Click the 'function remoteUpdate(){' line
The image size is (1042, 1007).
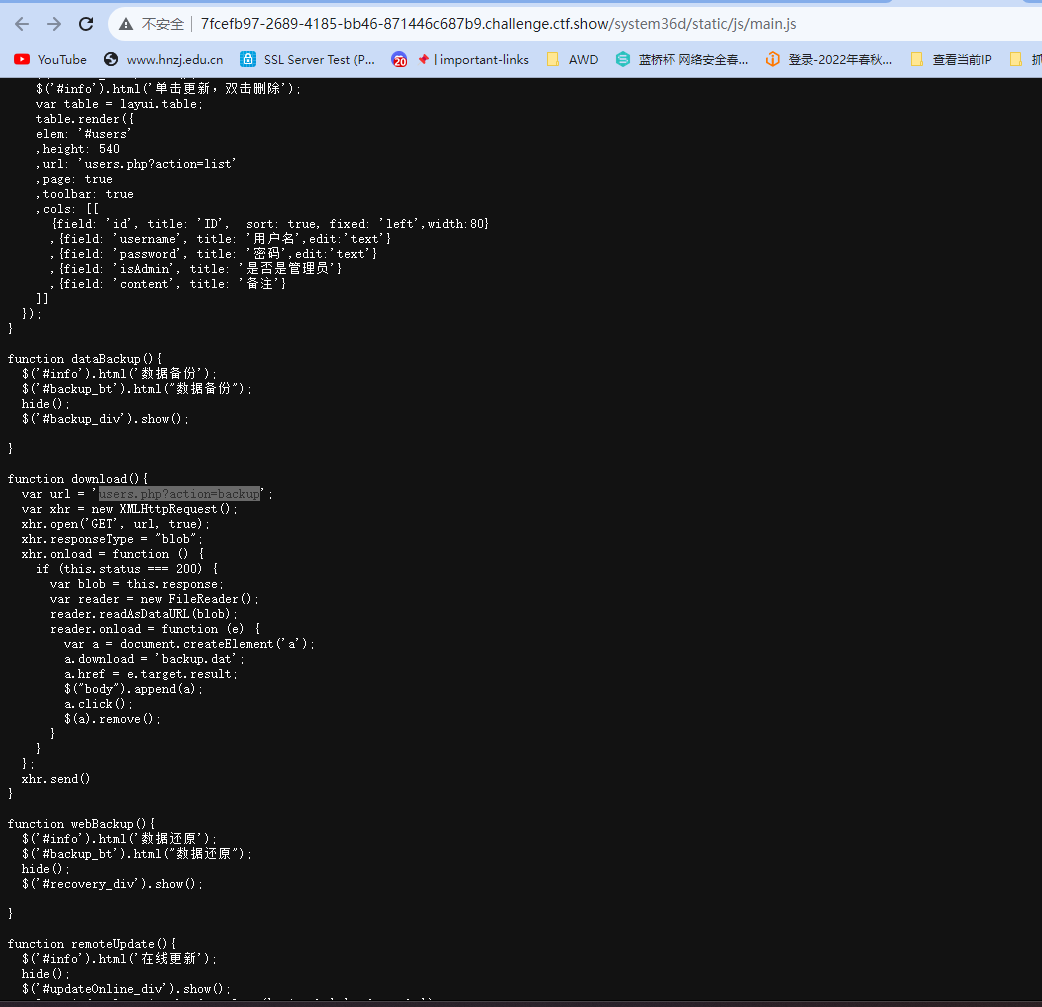tap(92, 944)
